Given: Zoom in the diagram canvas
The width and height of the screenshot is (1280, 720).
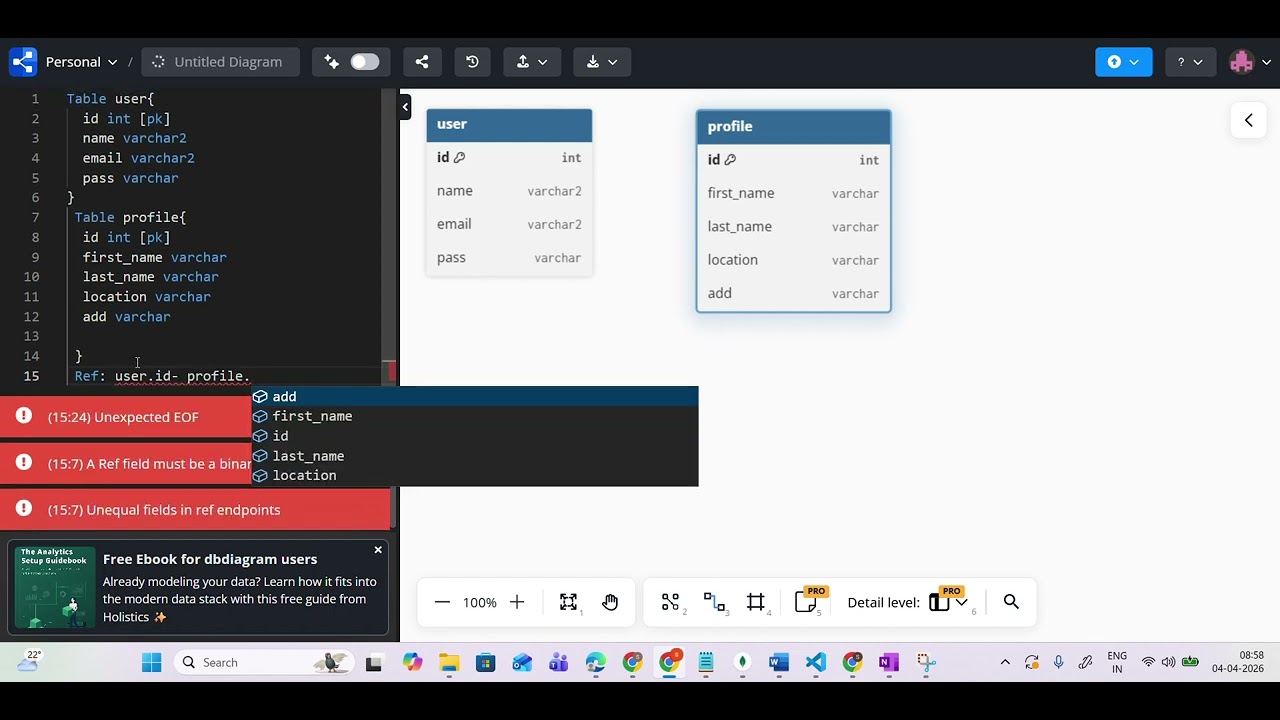Looking at the screenshot, I should click(517, 602).
